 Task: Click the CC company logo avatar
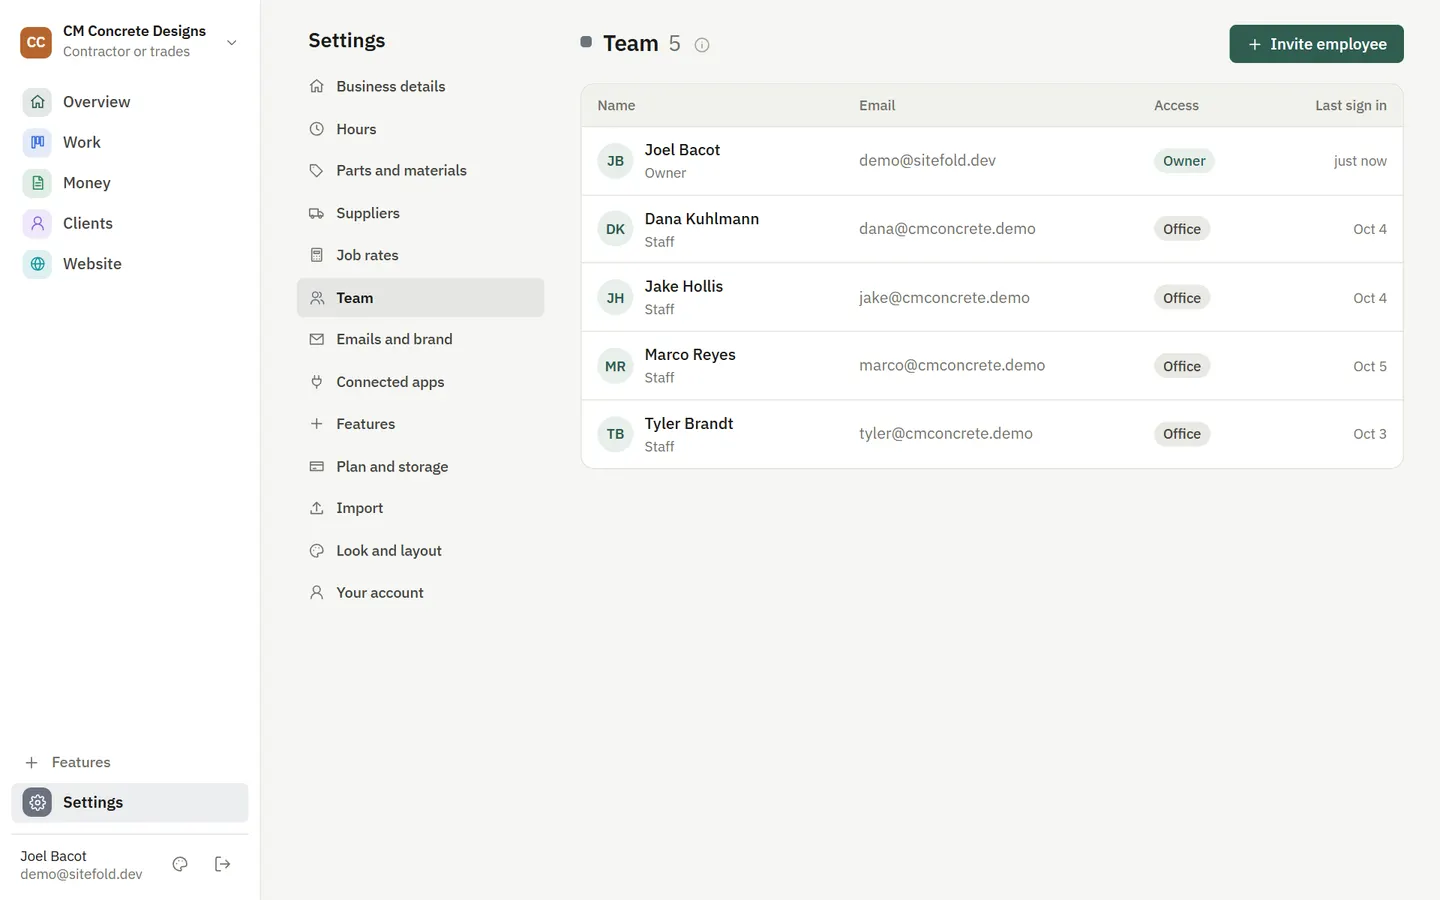pyautogui.click(x=36, y=42)
